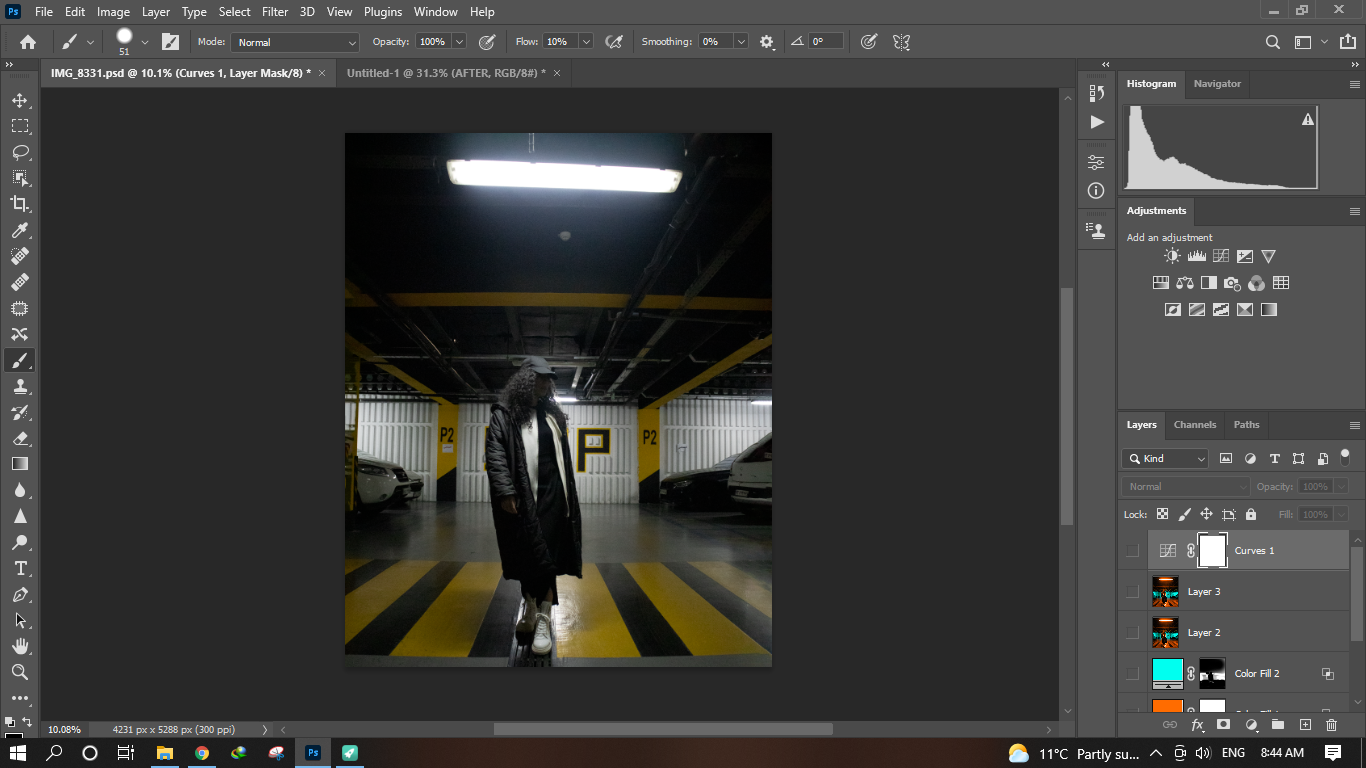
Task: Select the Eyedropper tool
Action: 20,230
